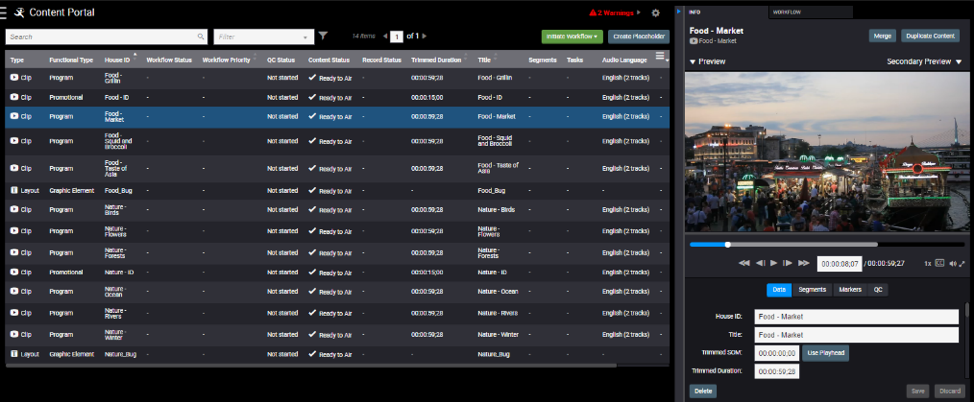Select the Nature - Rivers title cell
This screenshot has width=974, height=402.
pos(498,313)
